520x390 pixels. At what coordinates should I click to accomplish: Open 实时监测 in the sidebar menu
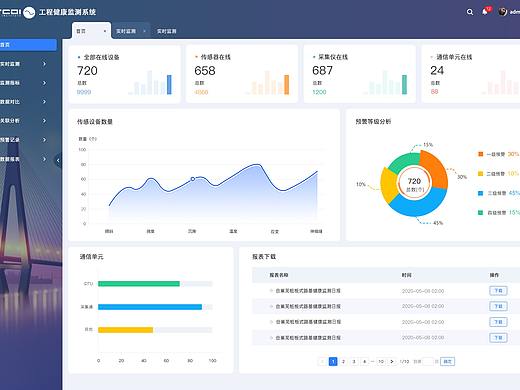(x=10, y=64)
